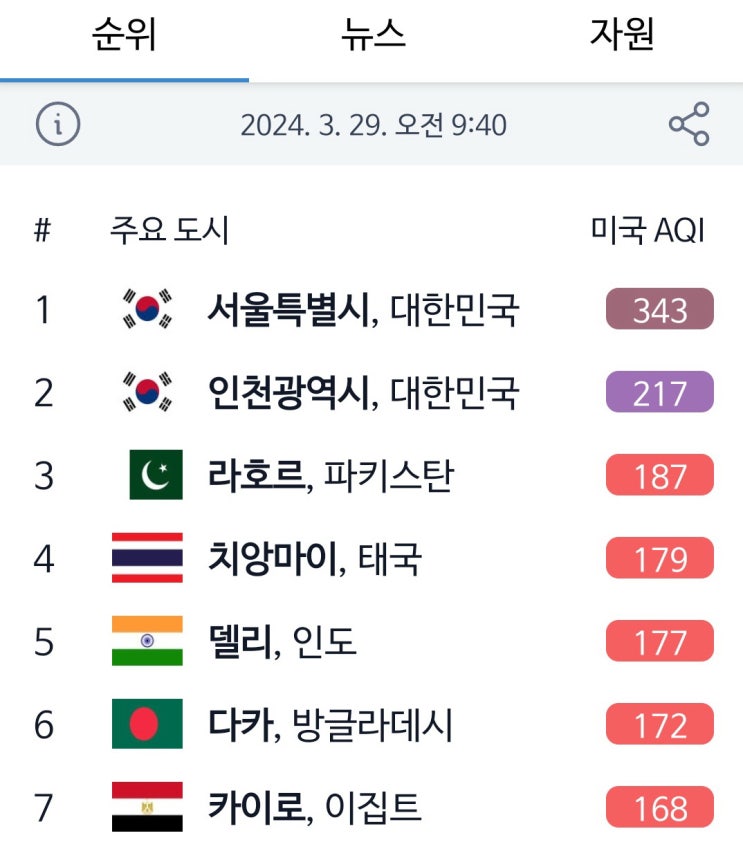Click the 343 AQI badge
The image size is (743, 849).
coord(660,309)
